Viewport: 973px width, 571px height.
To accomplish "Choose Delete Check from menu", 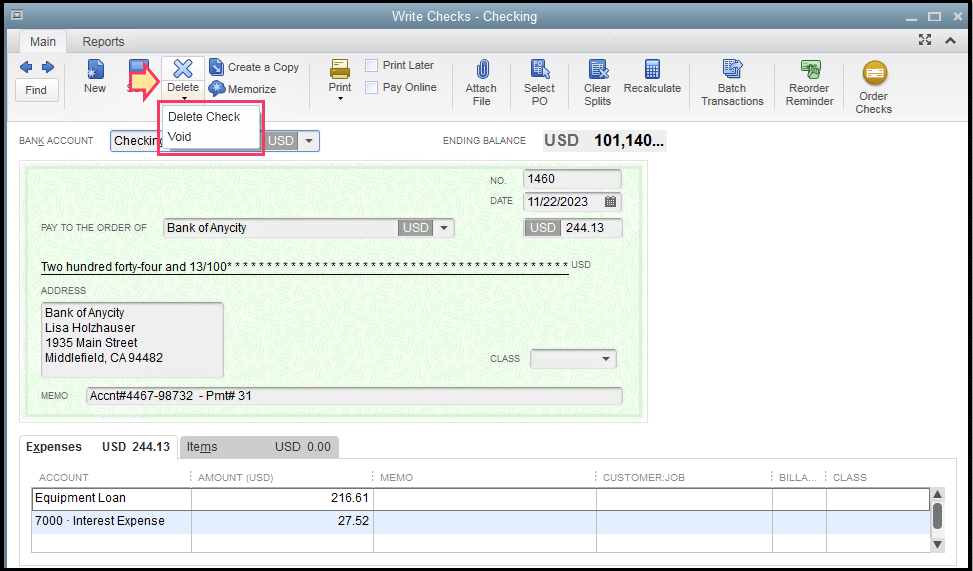I will [204, 117].
